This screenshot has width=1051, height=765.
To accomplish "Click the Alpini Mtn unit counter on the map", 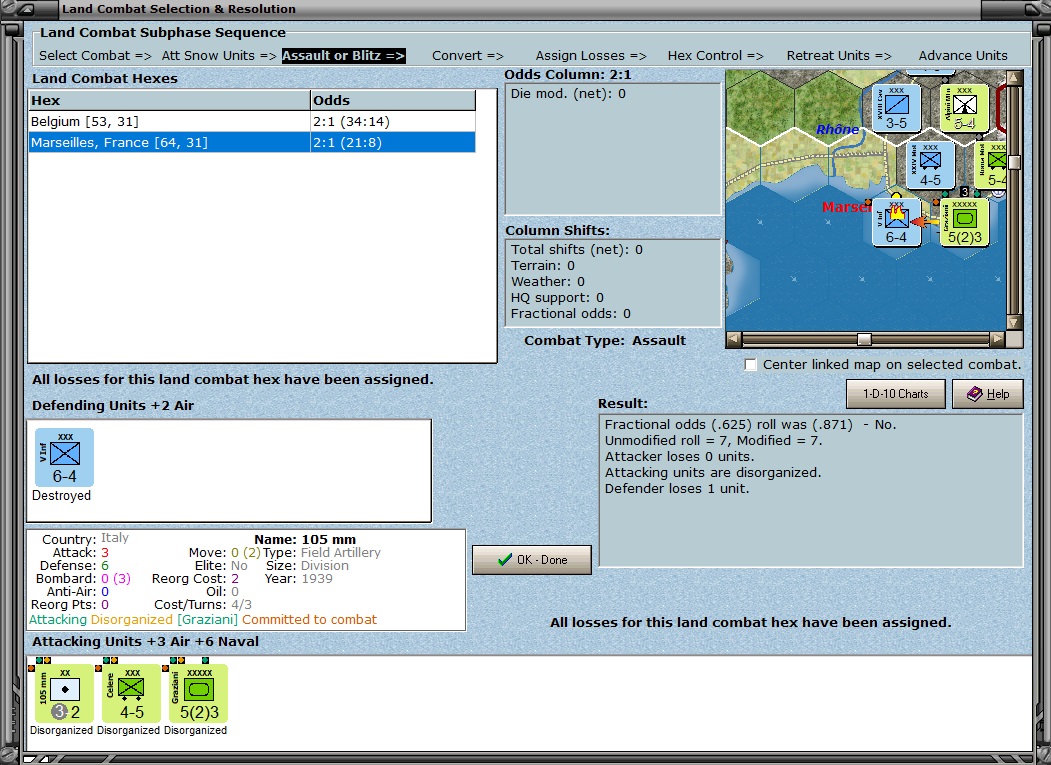I will pos(964,108).
